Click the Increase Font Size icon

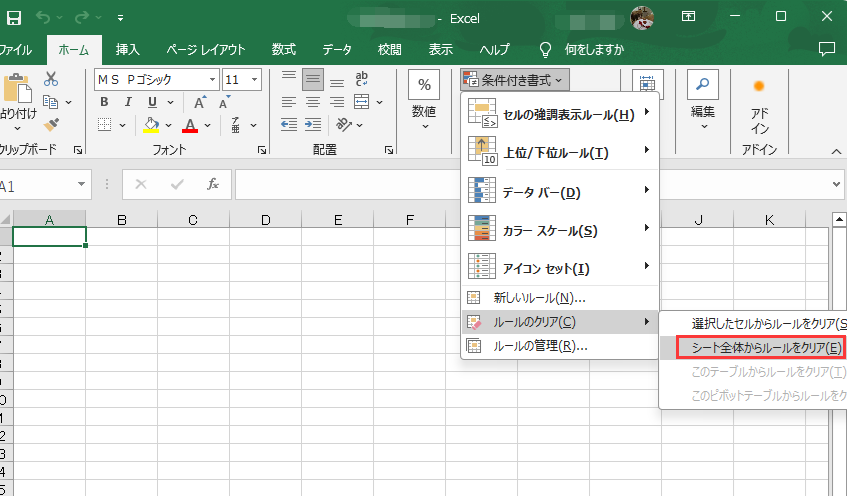[x=199, y=102]
